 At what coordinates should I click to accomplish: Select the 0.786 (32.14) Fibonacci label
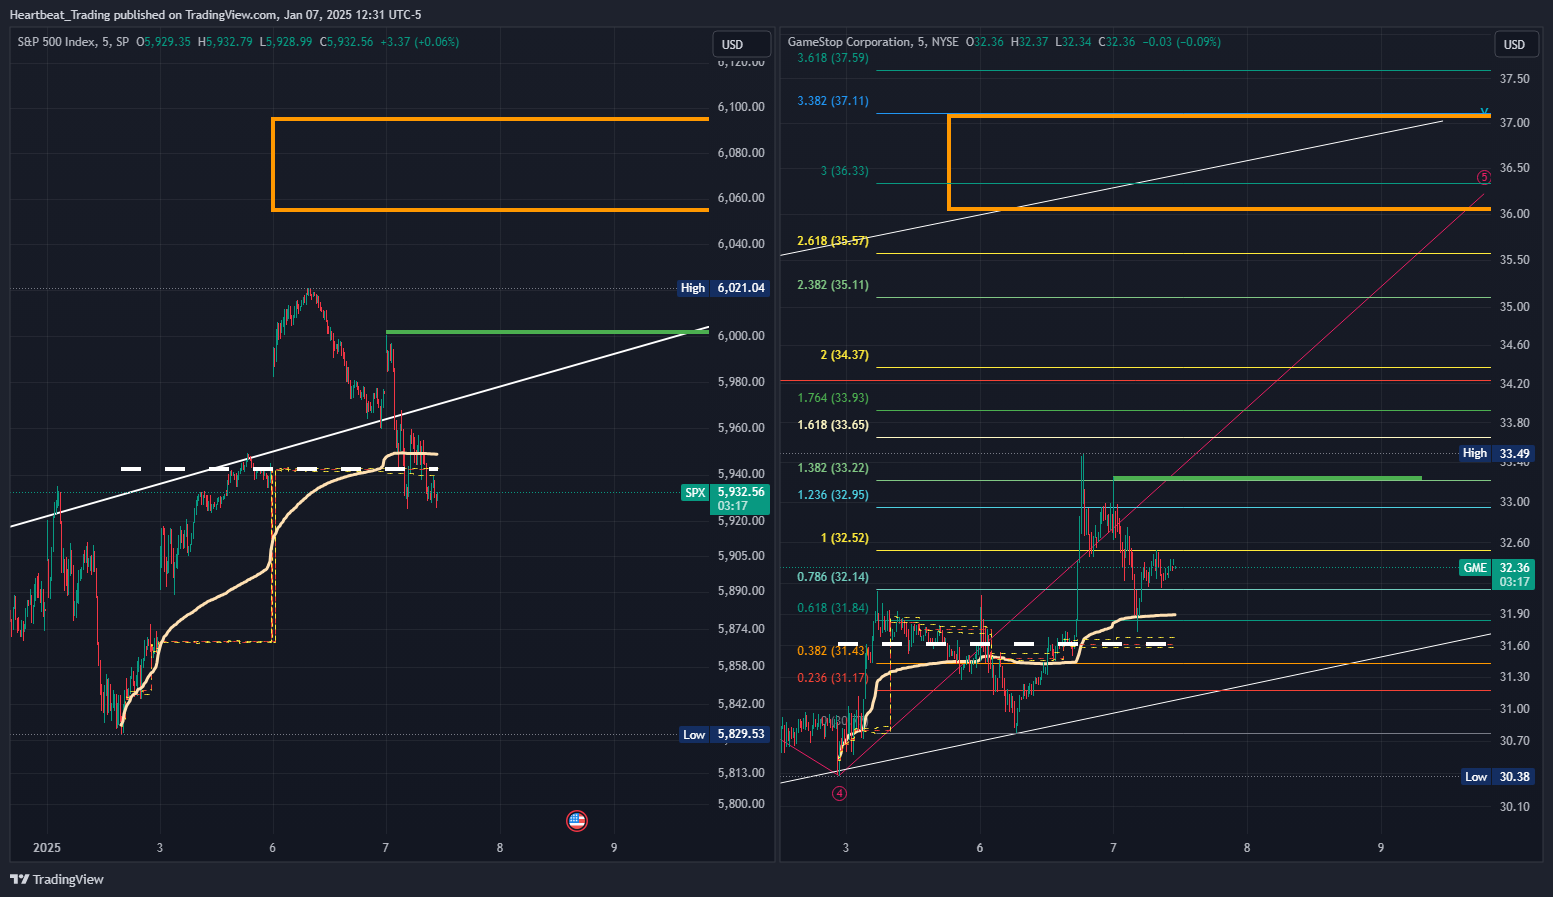[833, 577]
